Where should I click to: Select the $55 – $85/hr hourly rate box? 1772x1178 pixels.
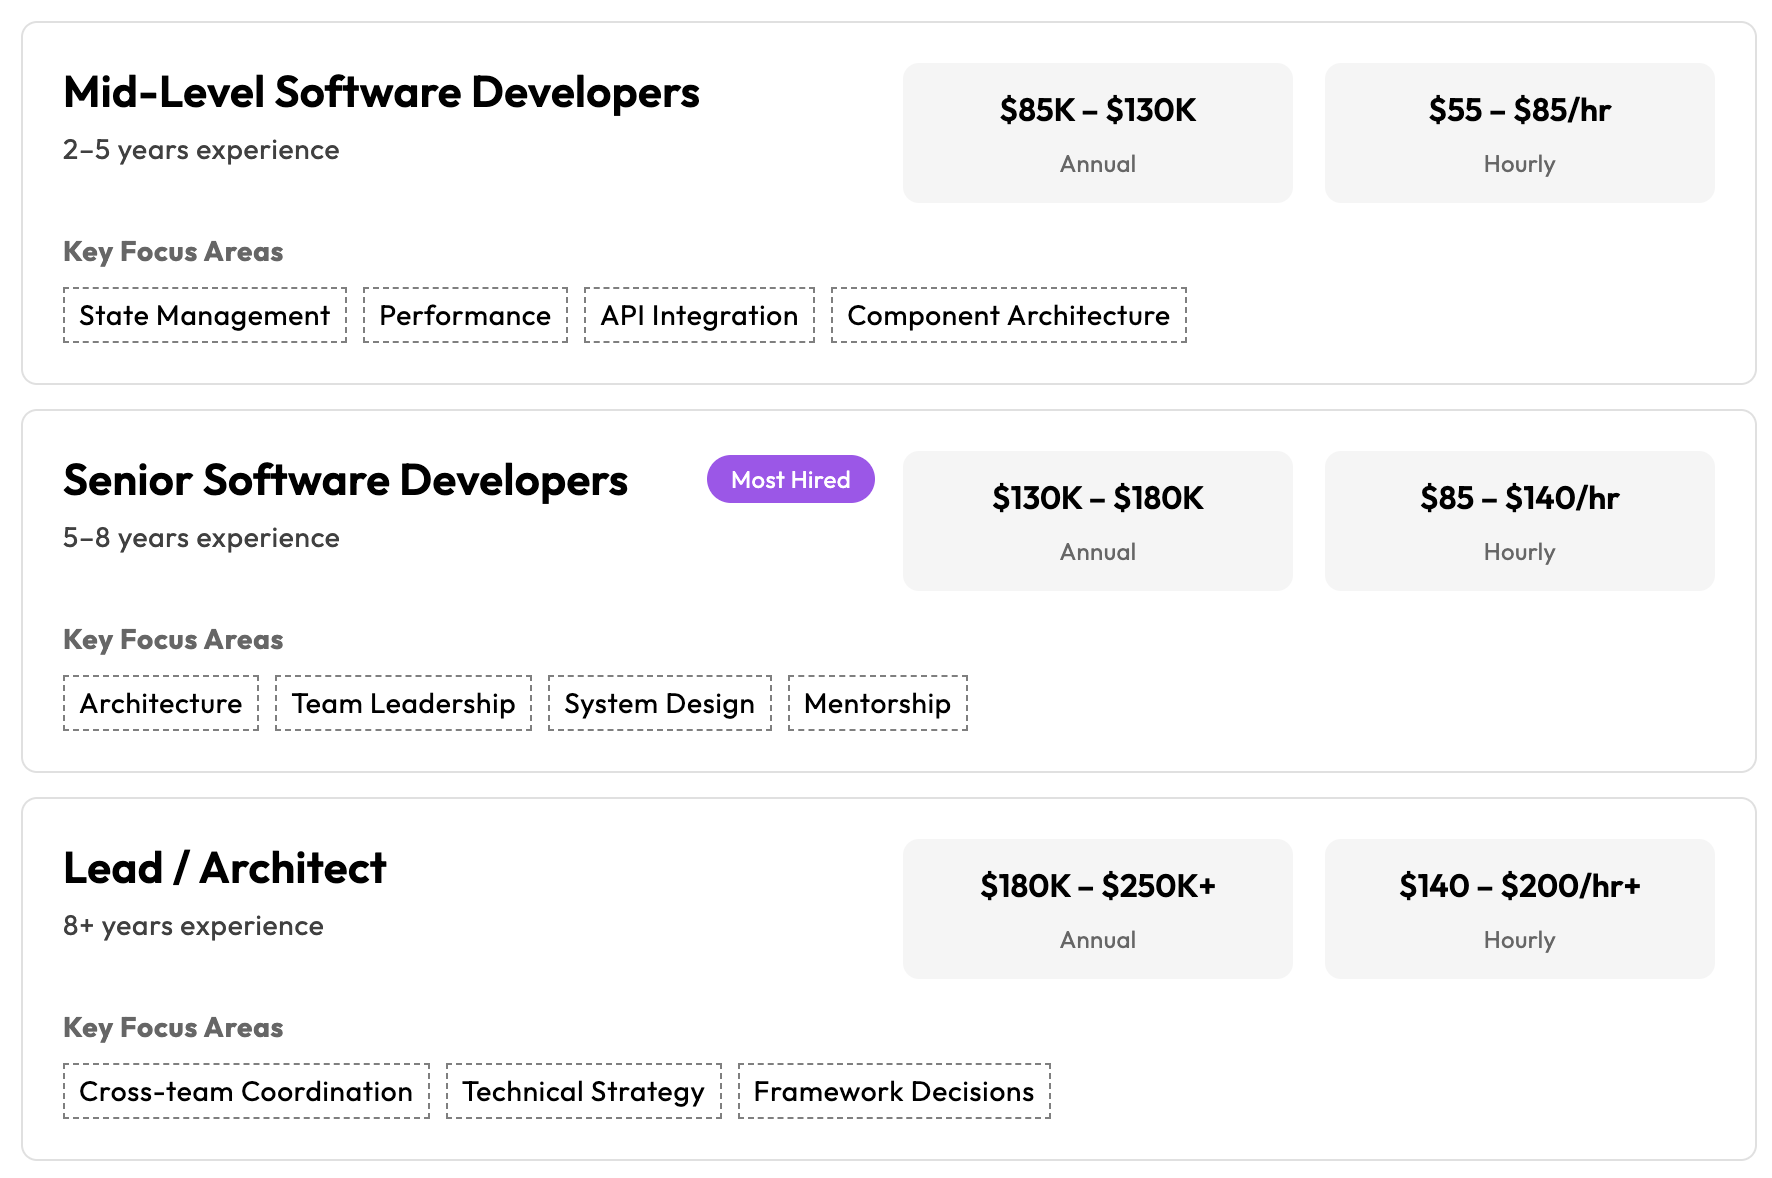point(1520,133)
